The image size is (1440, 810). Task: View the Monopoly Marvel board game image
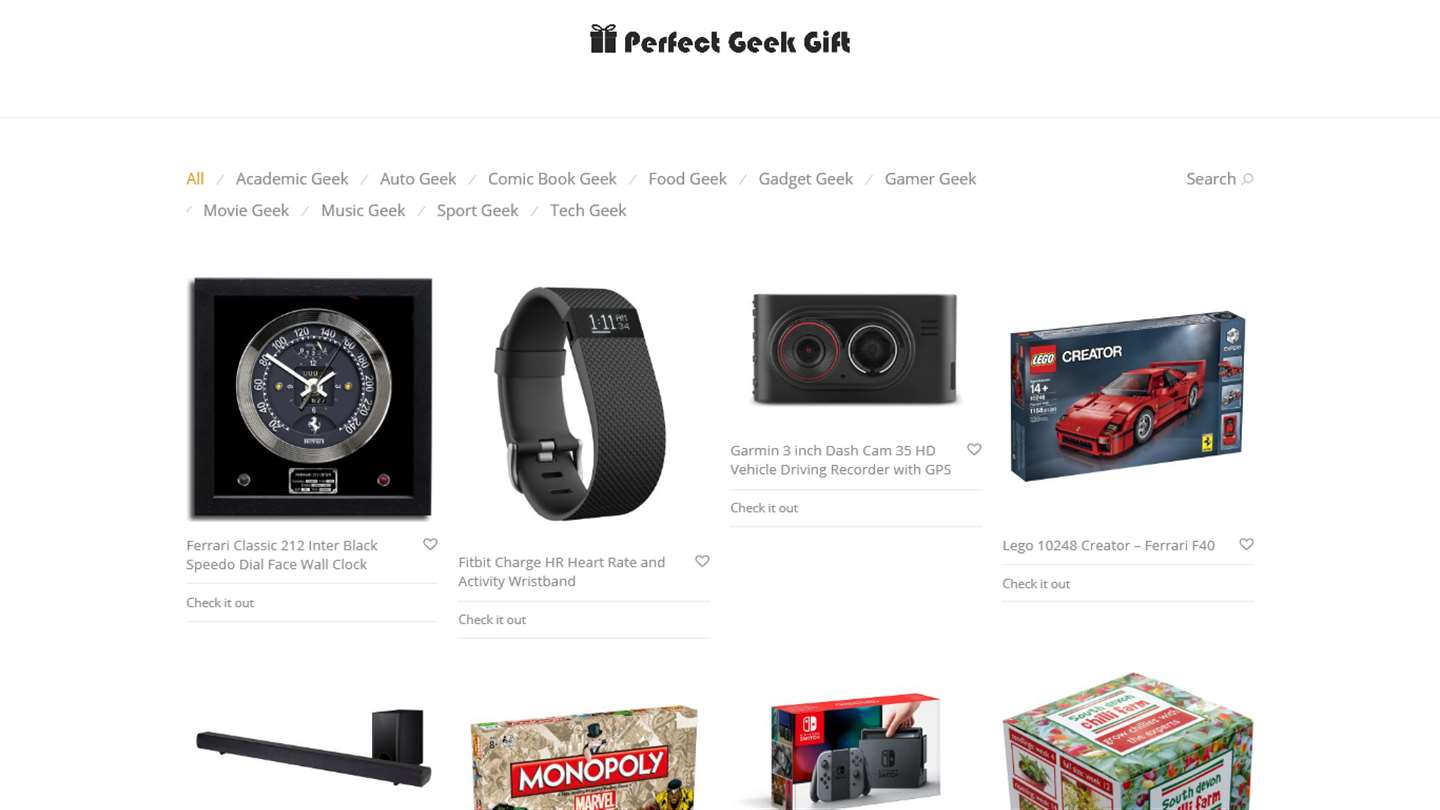(x=584, y=757)
